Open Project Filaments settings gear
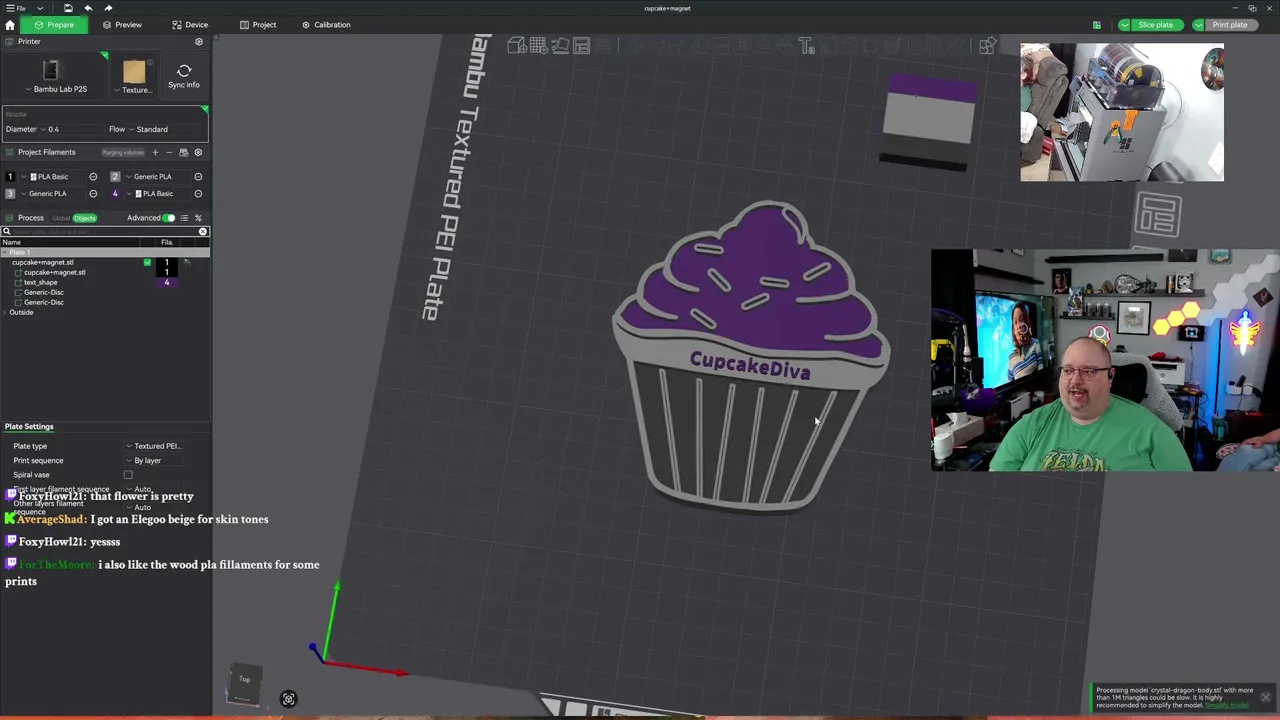 pos(198,152)
